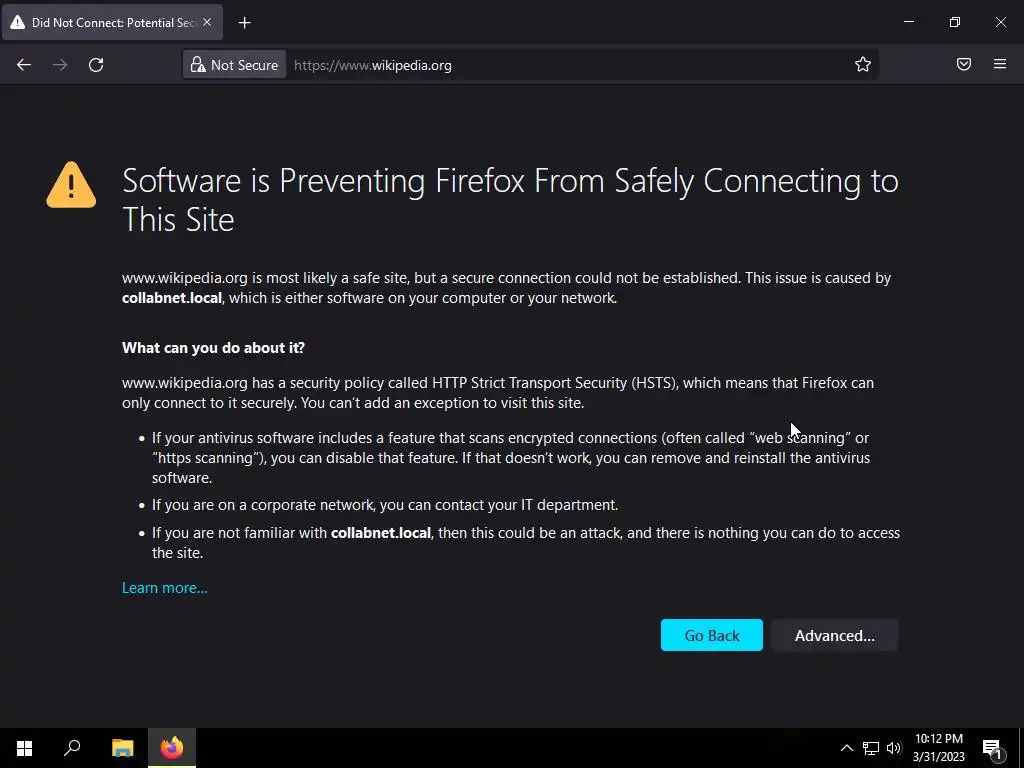Open the notification center icon

993,748
